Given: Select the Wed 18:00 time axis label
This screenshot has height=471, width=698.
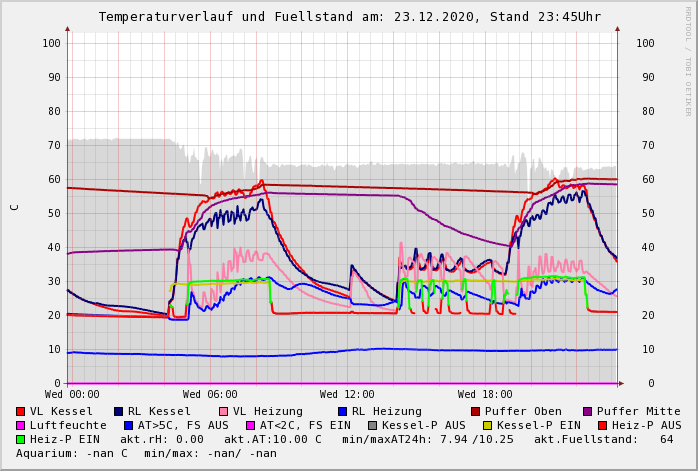Looking at the screenshot, I should click(485, 395).
